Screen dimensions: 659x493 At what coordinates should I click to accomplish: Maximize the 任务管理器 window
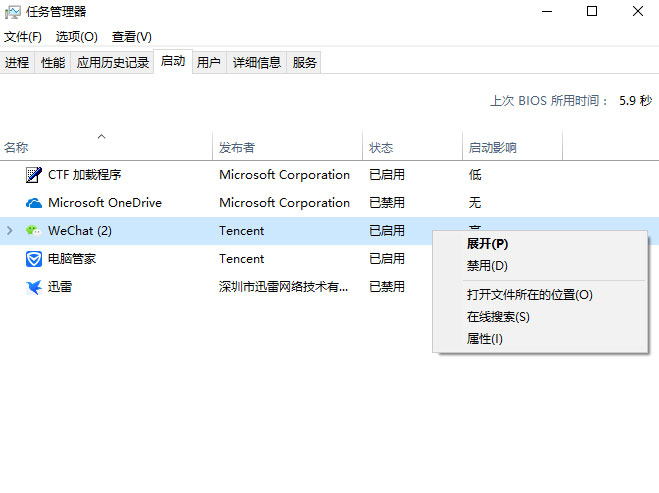click(592, 11)
